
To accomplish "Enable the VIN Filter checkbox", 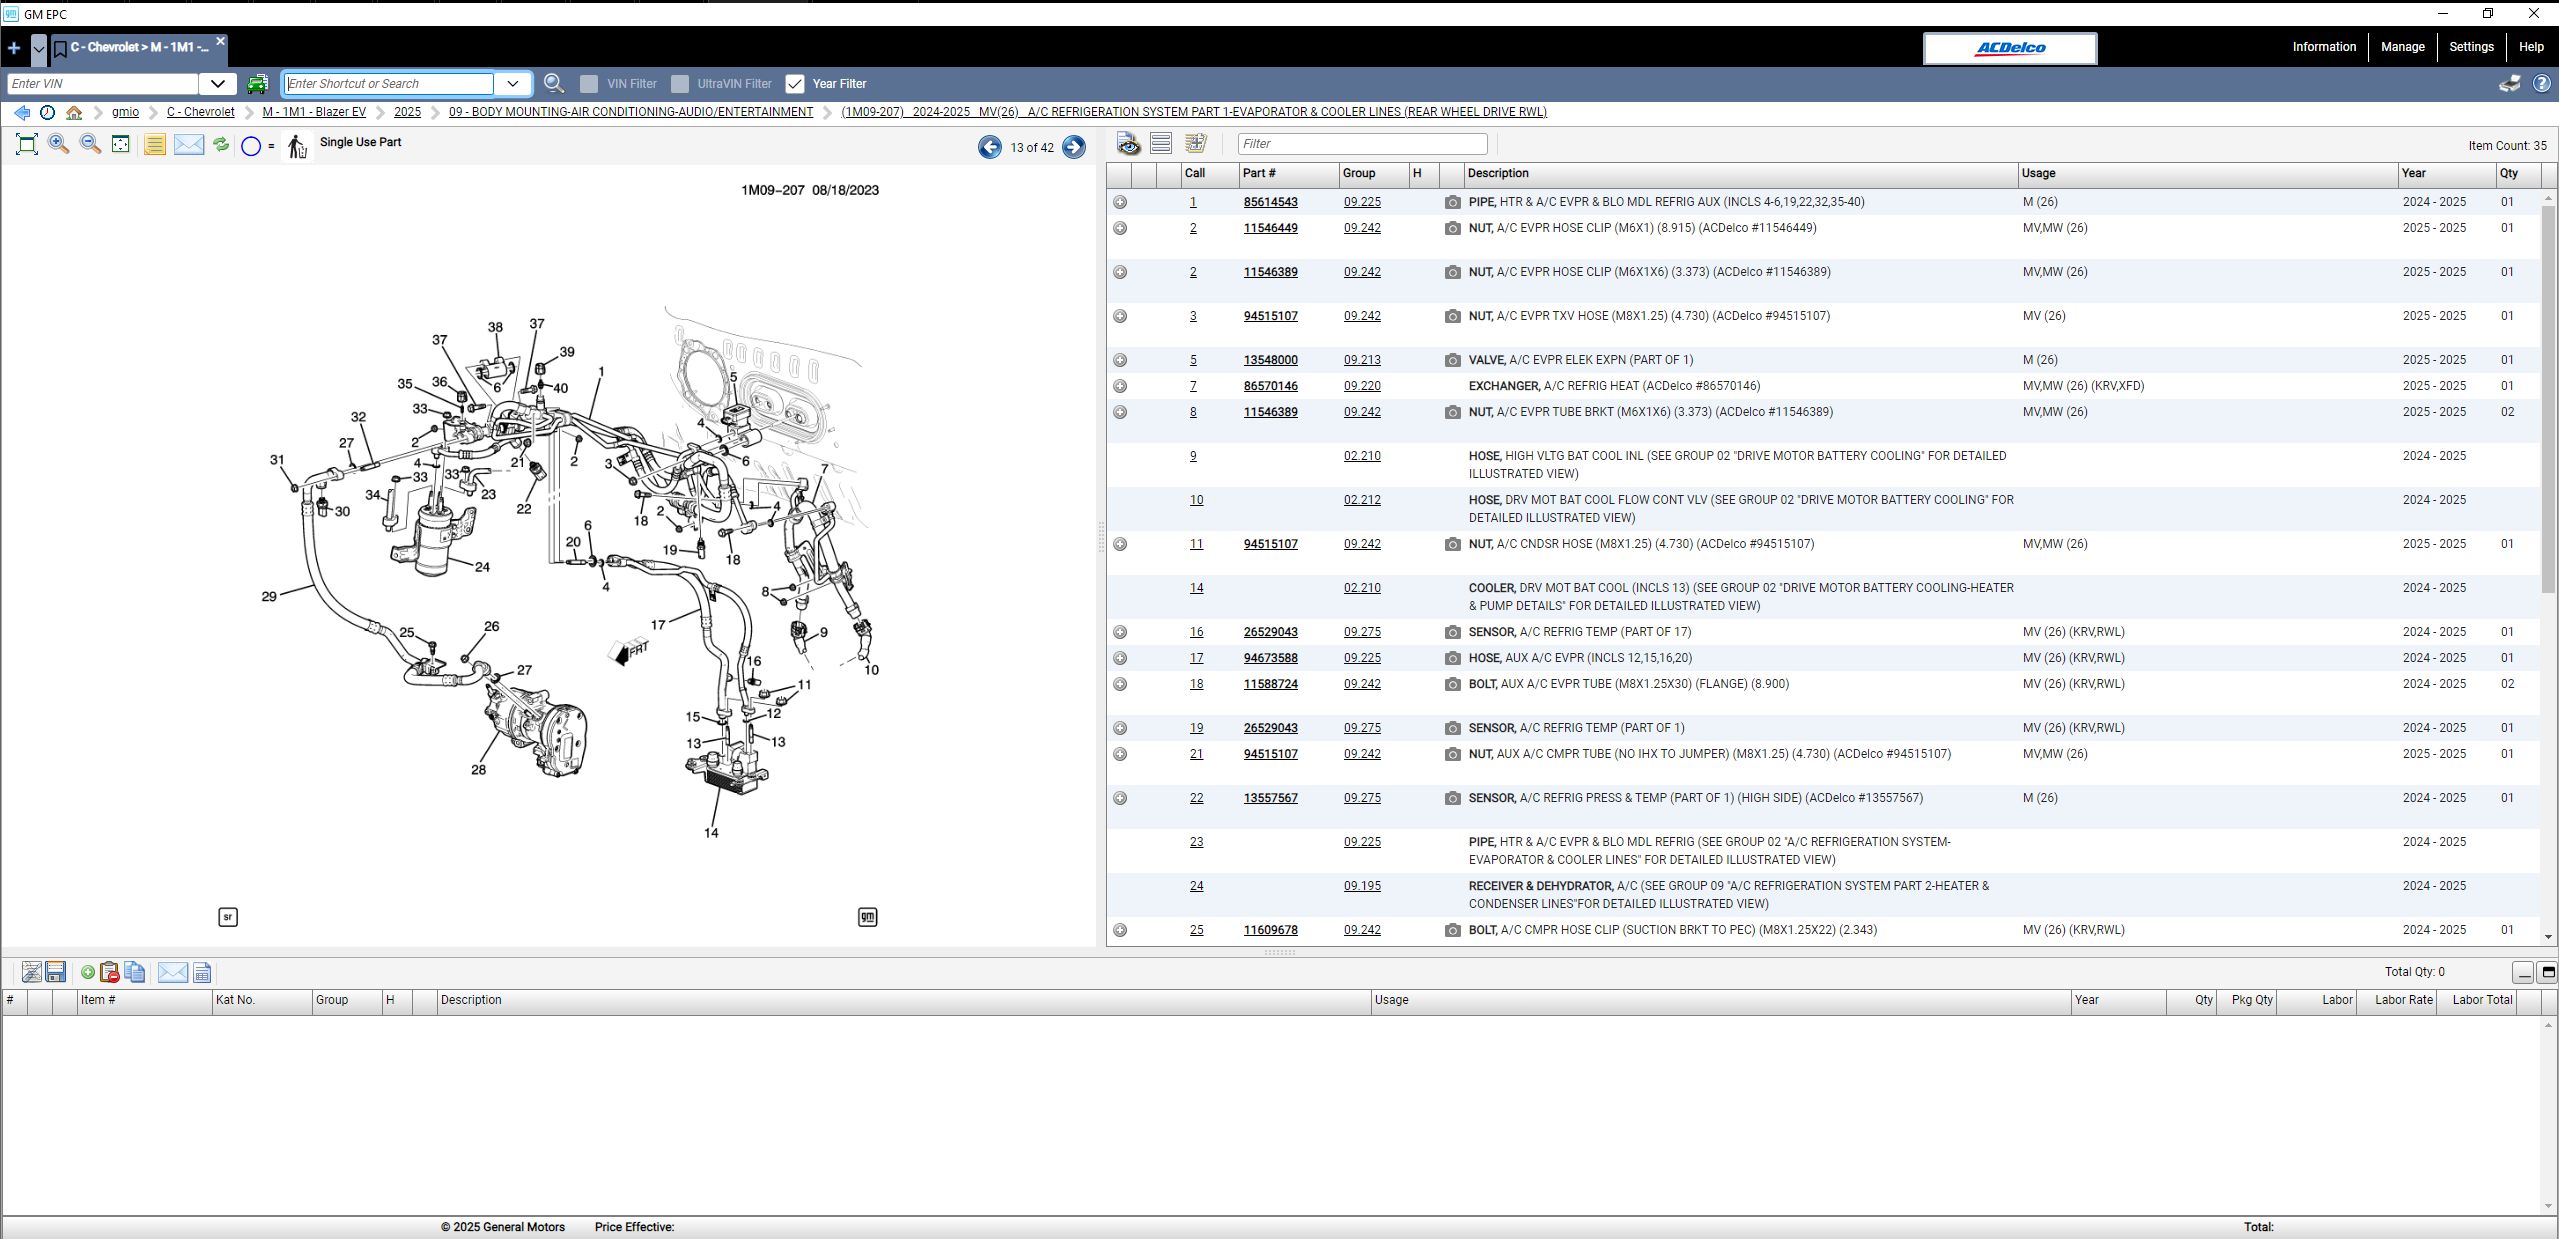I will click(589, 84).
